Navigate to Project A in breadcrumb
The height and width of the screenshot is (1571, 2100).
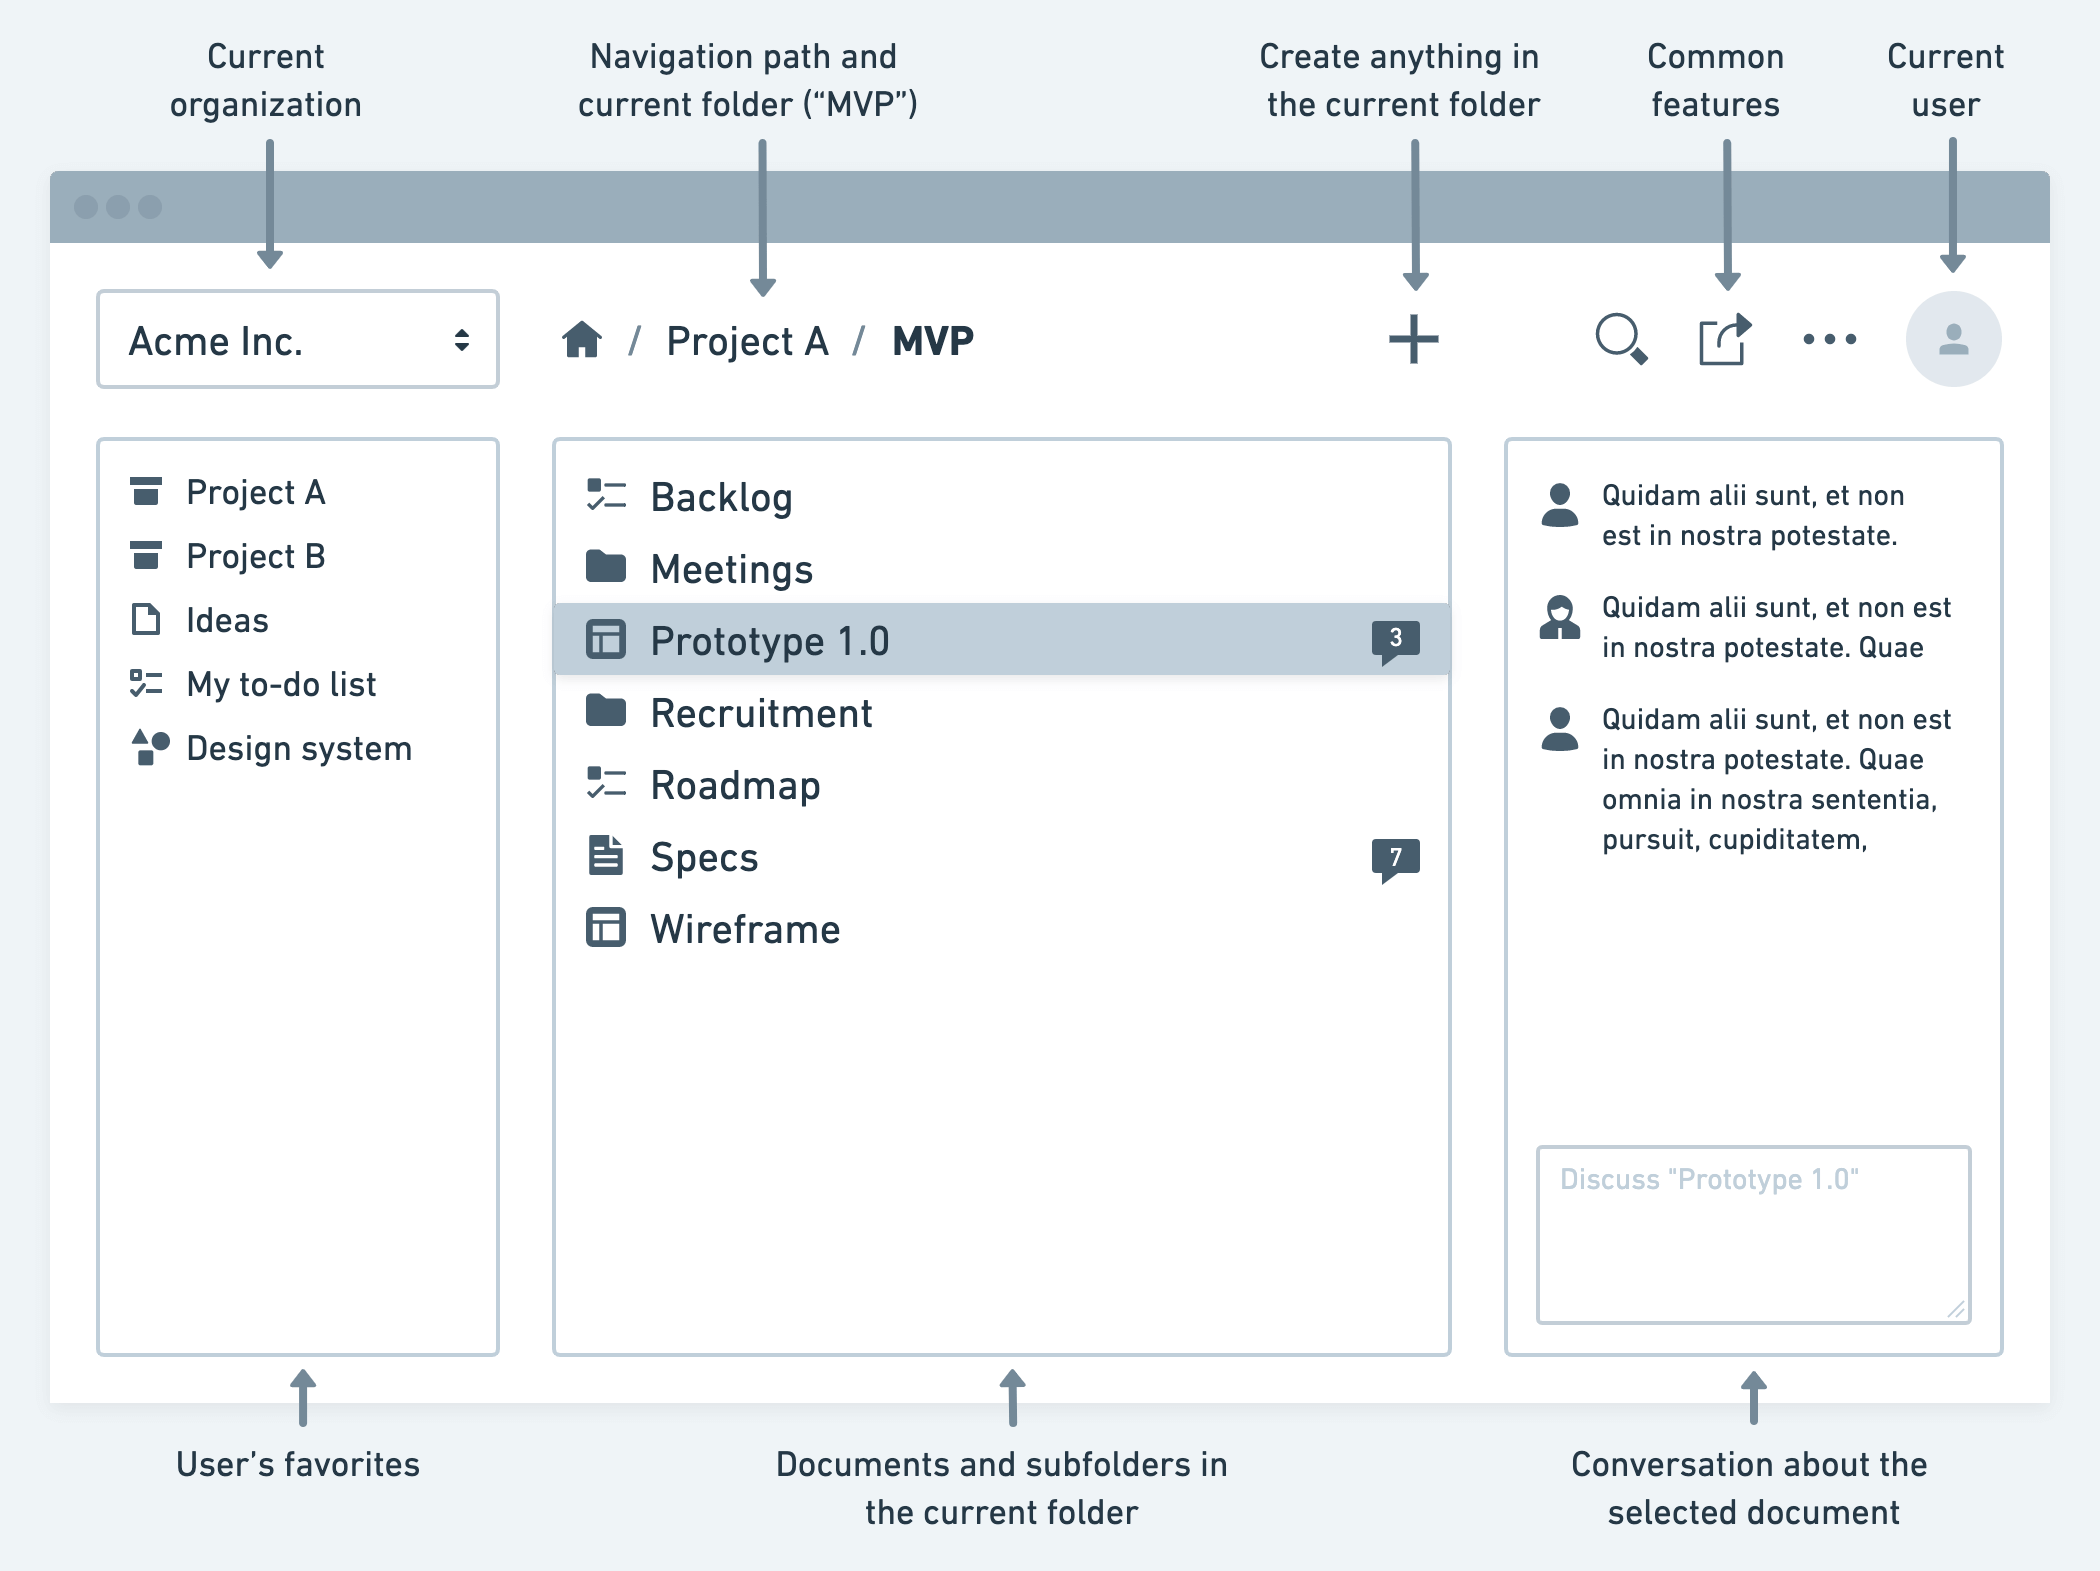(x=747, y=342)
